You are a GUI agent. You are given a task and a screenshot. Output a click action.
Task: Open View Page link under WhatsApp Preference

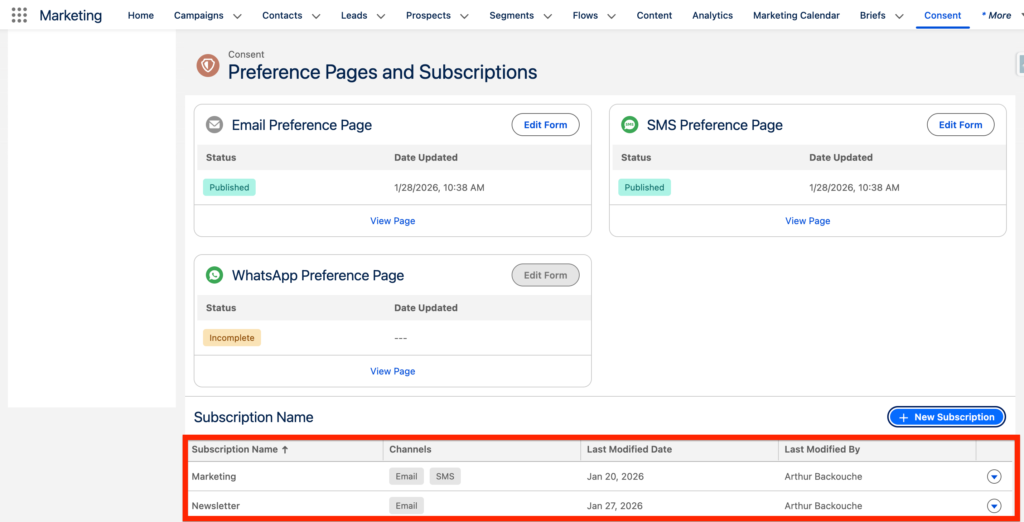pos(392,371)
